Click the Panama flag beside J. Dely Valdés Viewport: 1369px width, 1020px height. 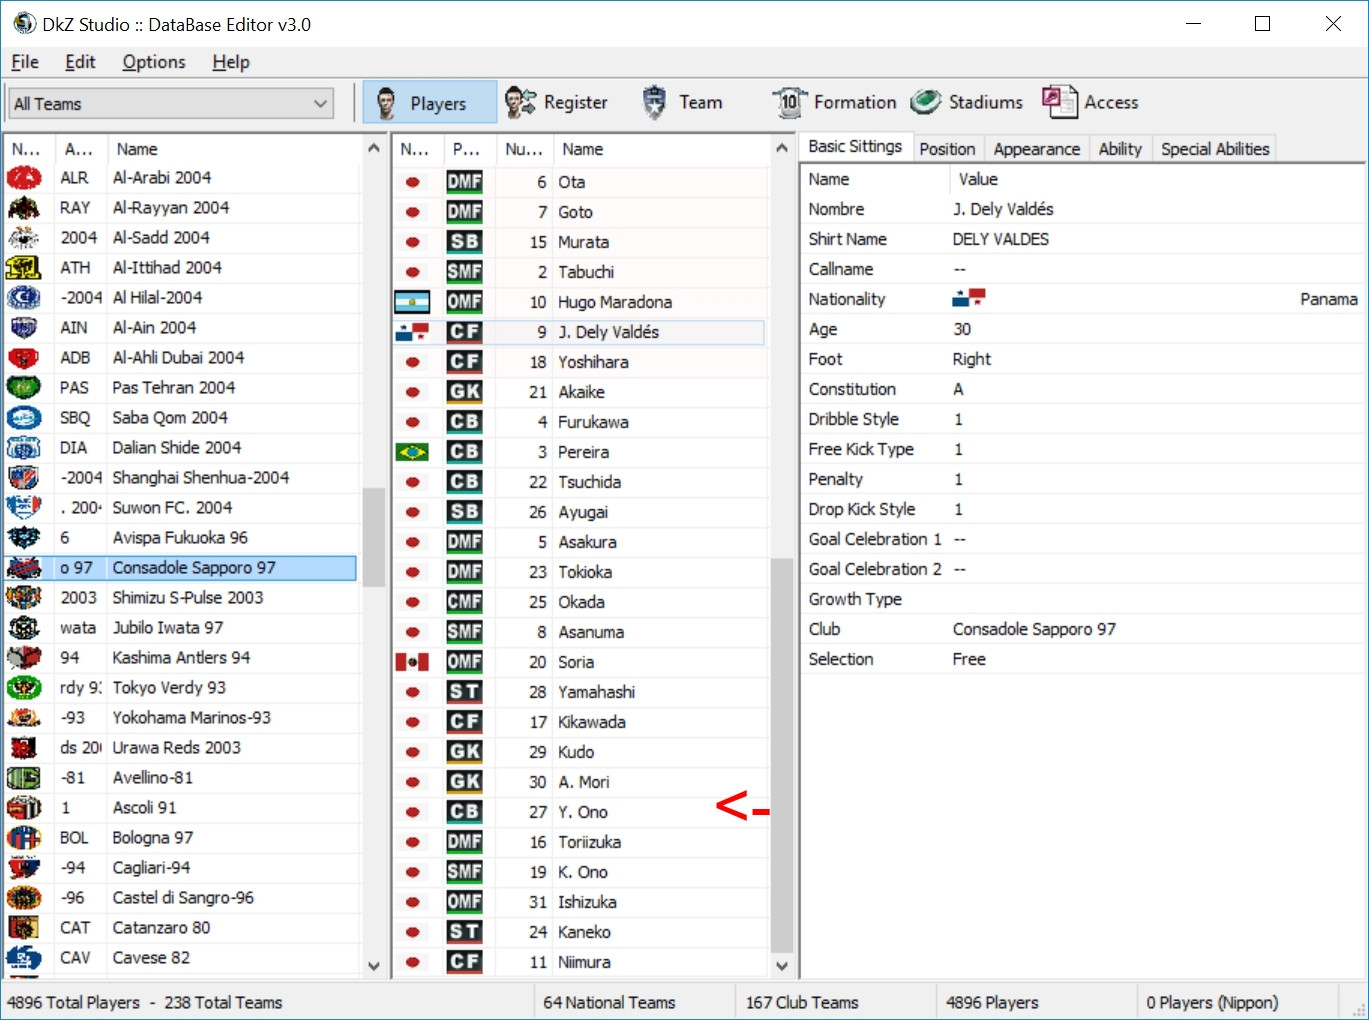click(412, 332)
